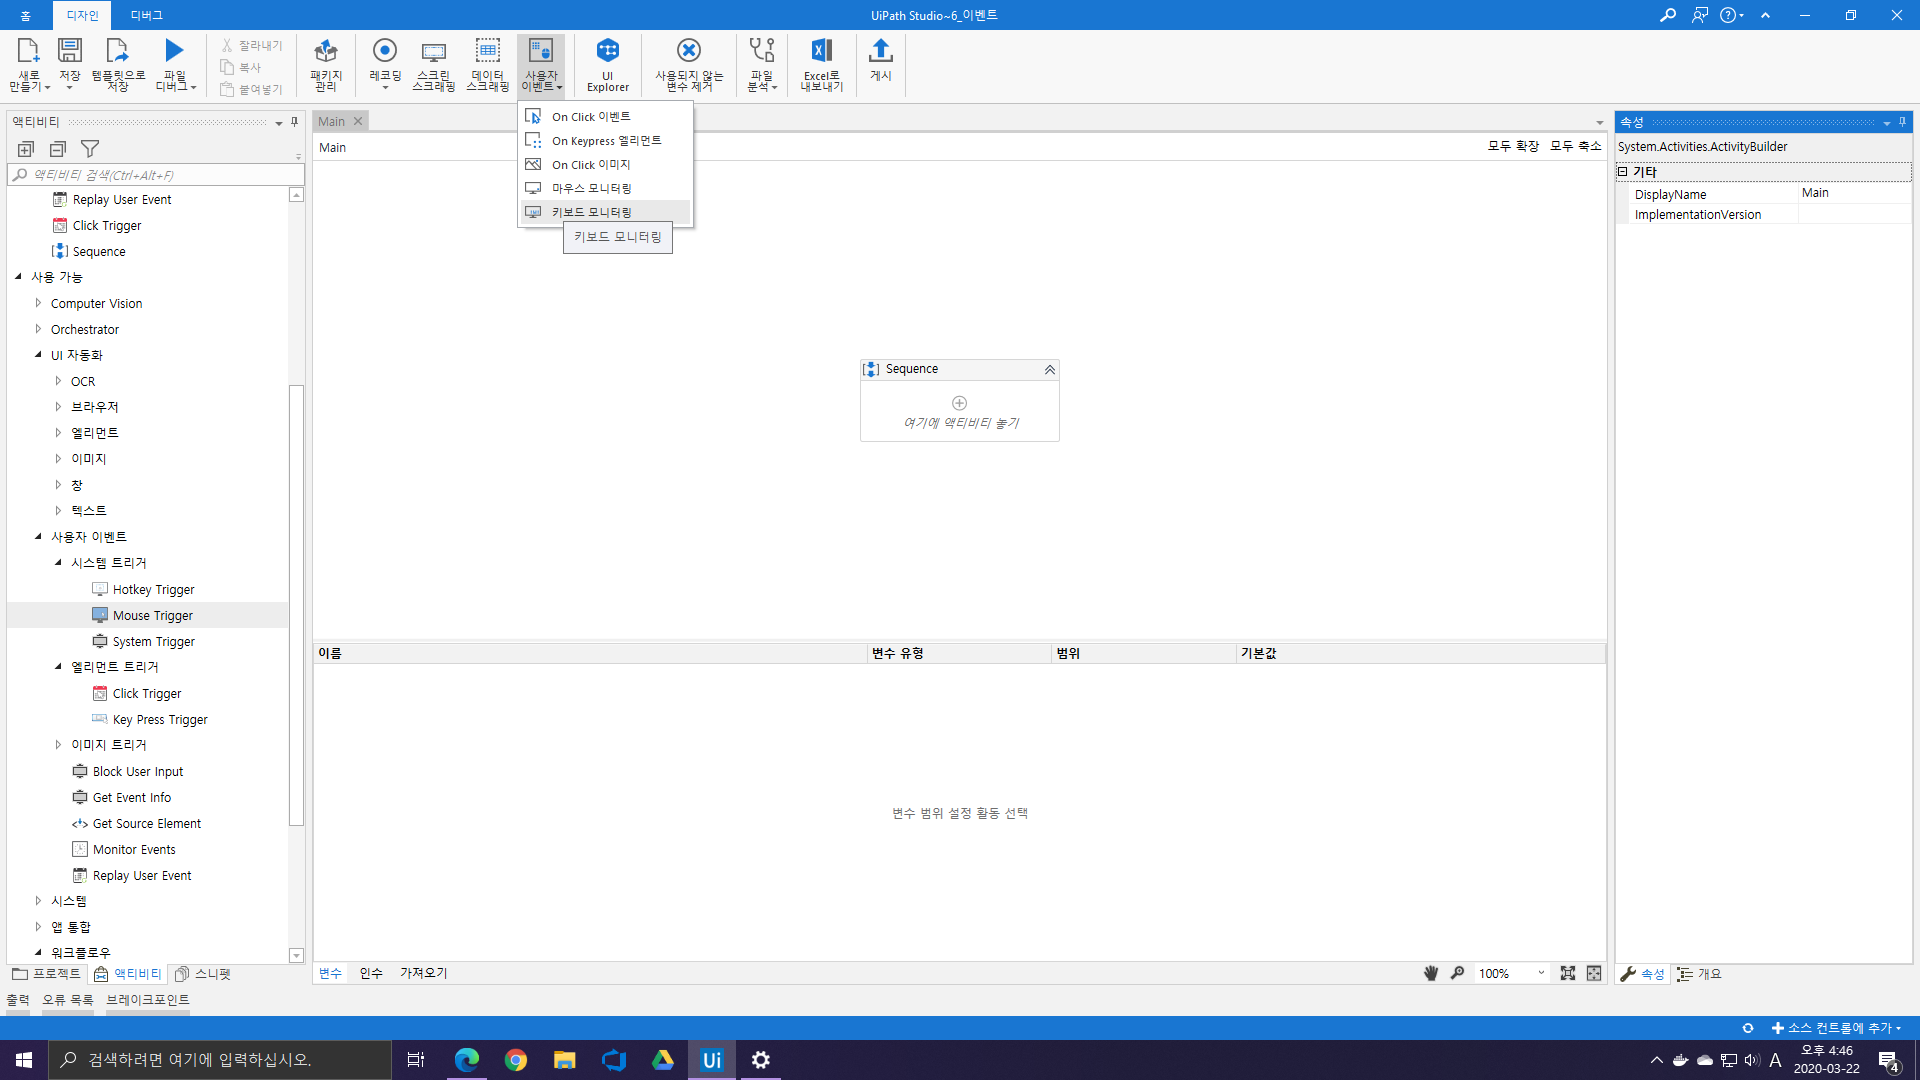The height and width of the screenshot is (1080, 1920).
Task: Select the keyboard monitoring (키보드 모니터링) menu item
Action: click(x=591, y=212)
